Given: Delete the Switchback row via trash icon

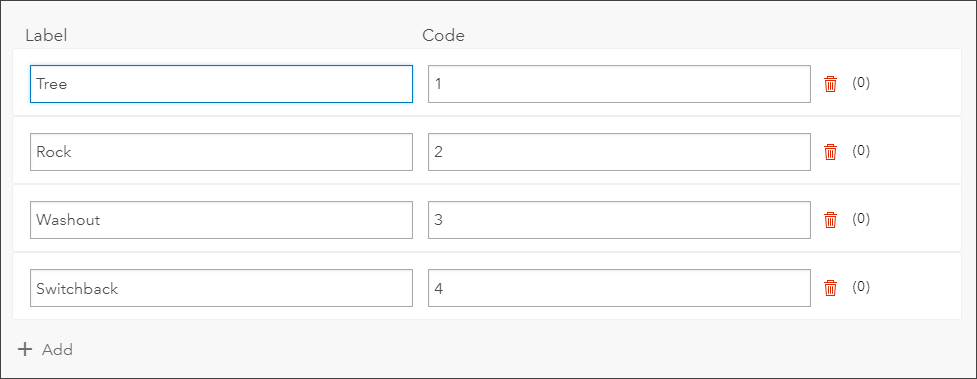Looking at the screenshot, I should coord(830,288).
